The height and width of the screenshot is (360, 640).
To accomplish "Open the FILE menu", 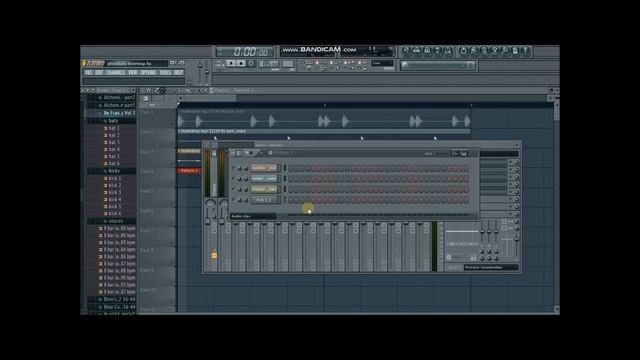I will 88,73.
